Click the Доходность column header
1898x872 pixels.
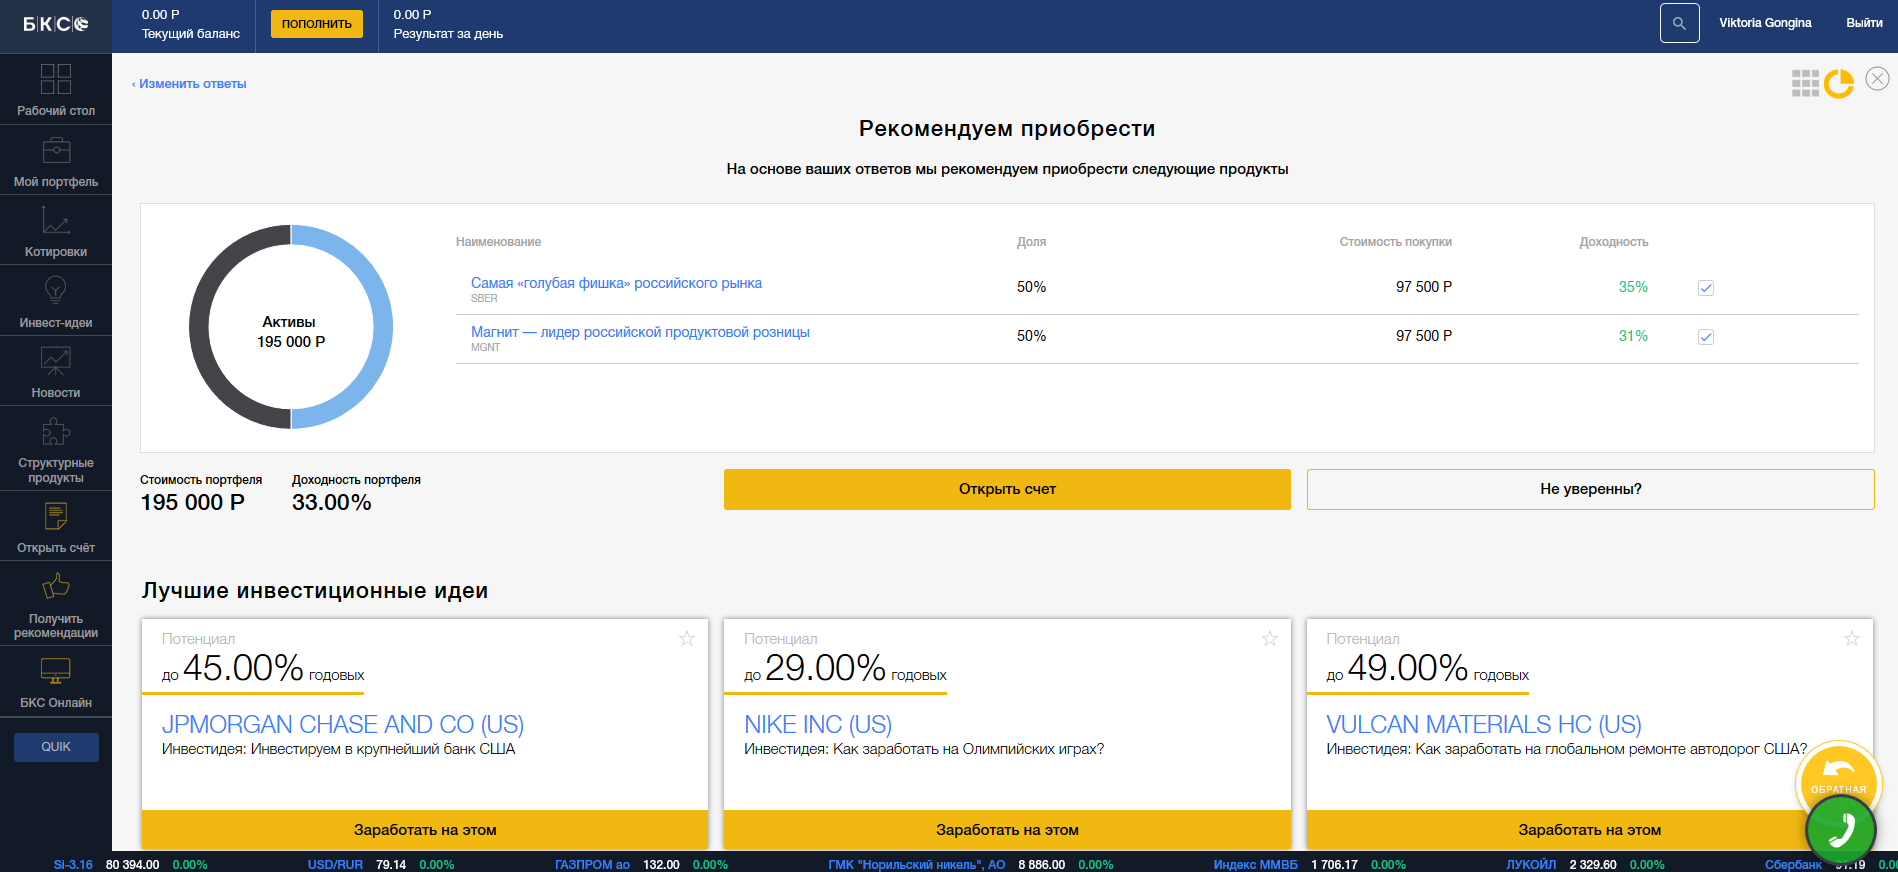1613,242
